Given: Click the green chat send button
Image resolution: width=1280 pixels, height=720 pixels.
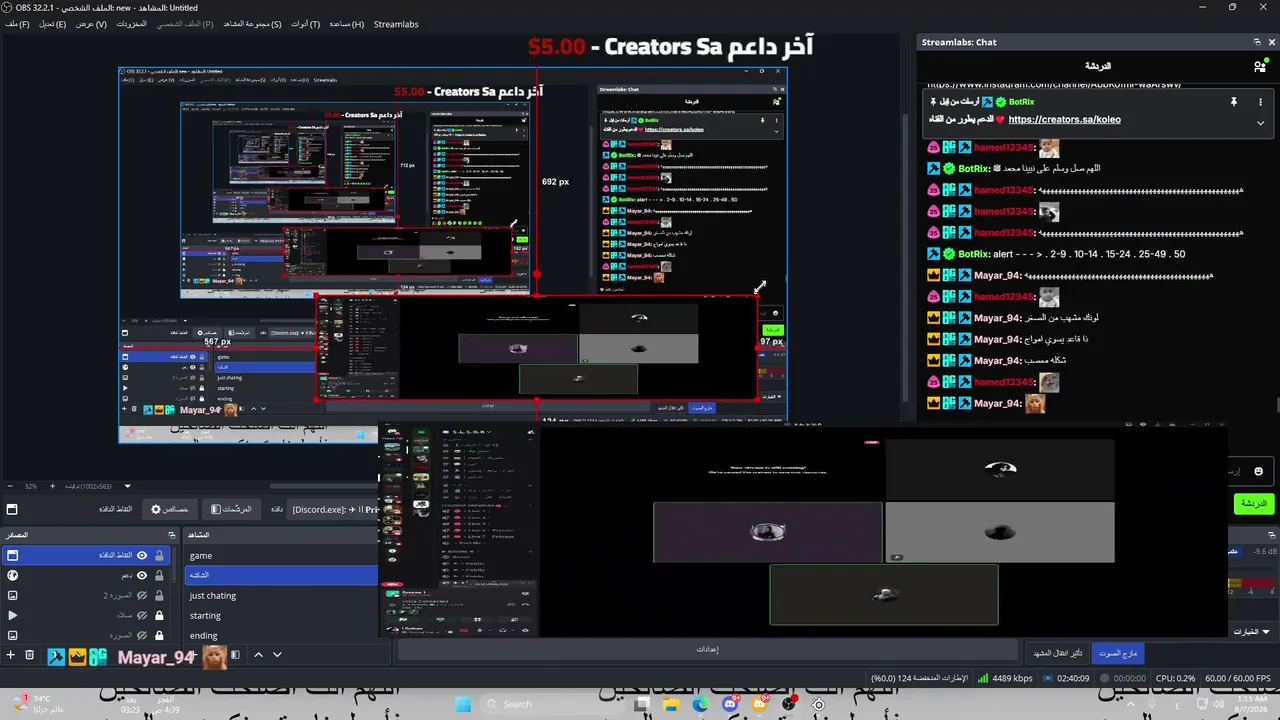Looking at the screenshot, I should [1253, 504].
